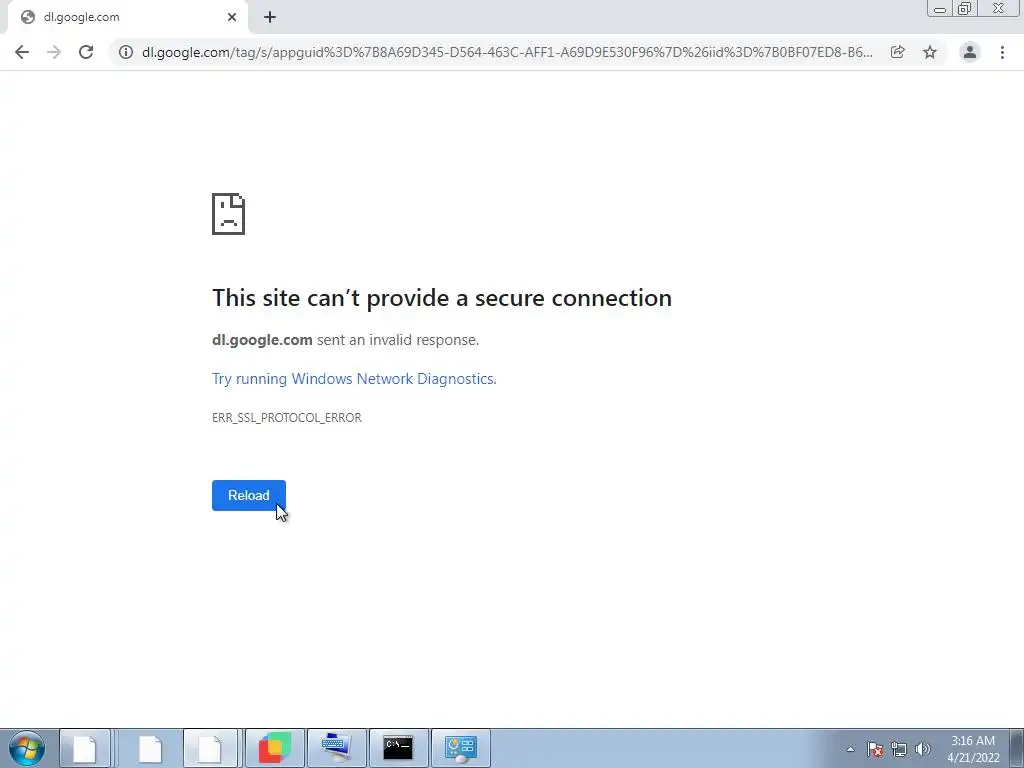The width and height of the screenshot is (1024, 768).
Task: Click the network status tray icon
Action: 899,749
